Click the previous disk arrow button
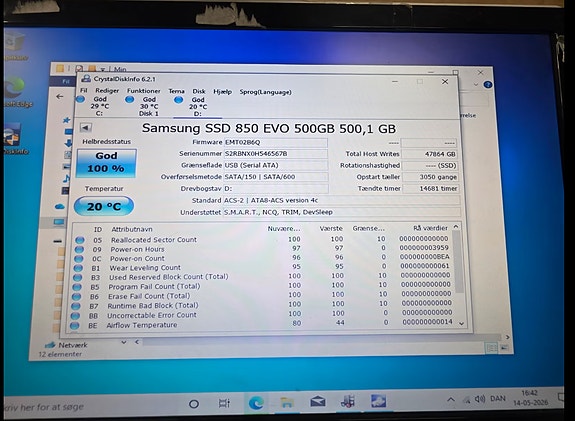575x421 pixels. pyautogui.click(x=85, y=128)
